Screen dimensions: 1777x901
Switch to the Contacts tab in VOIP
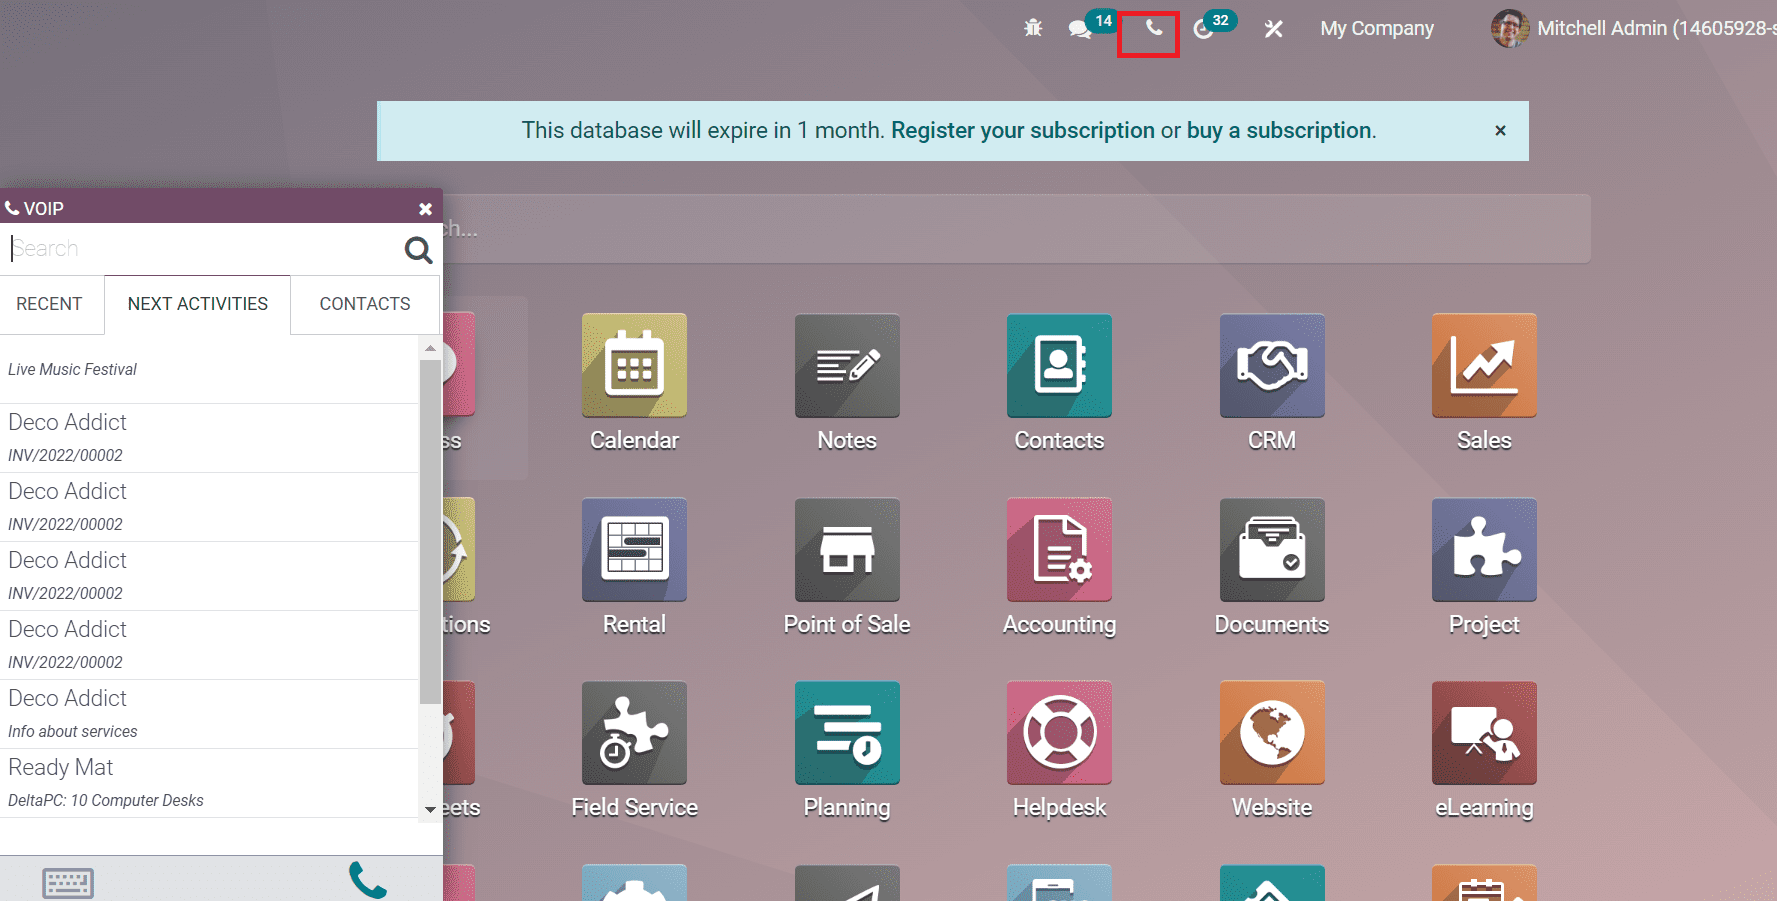365,304
